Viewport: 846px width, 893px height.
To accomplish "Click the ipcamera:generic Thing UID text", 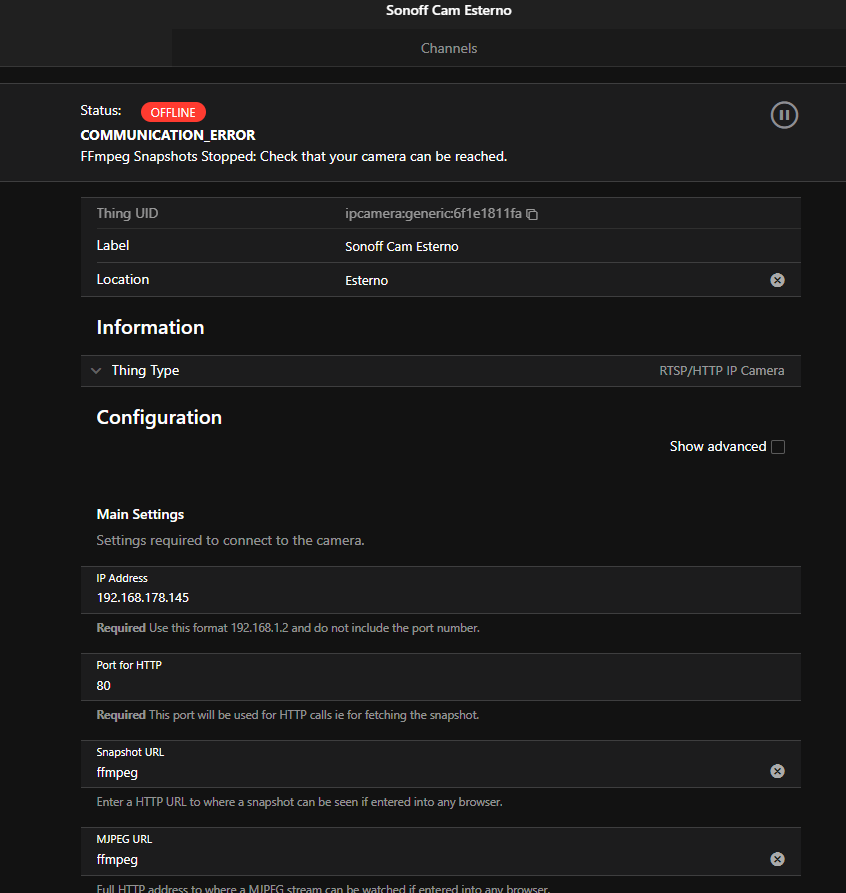I will point(433,214).
